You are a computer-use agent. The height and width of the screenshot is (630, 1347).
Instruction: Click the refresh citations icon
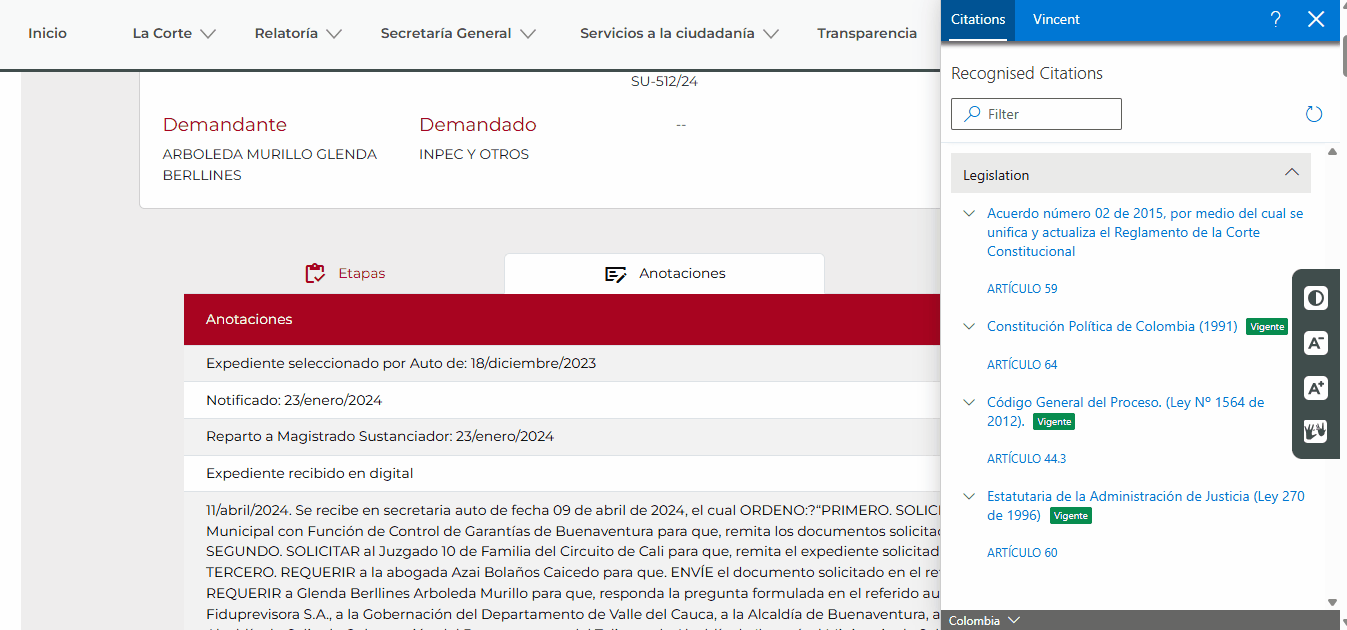click(x=1314, y=114)
